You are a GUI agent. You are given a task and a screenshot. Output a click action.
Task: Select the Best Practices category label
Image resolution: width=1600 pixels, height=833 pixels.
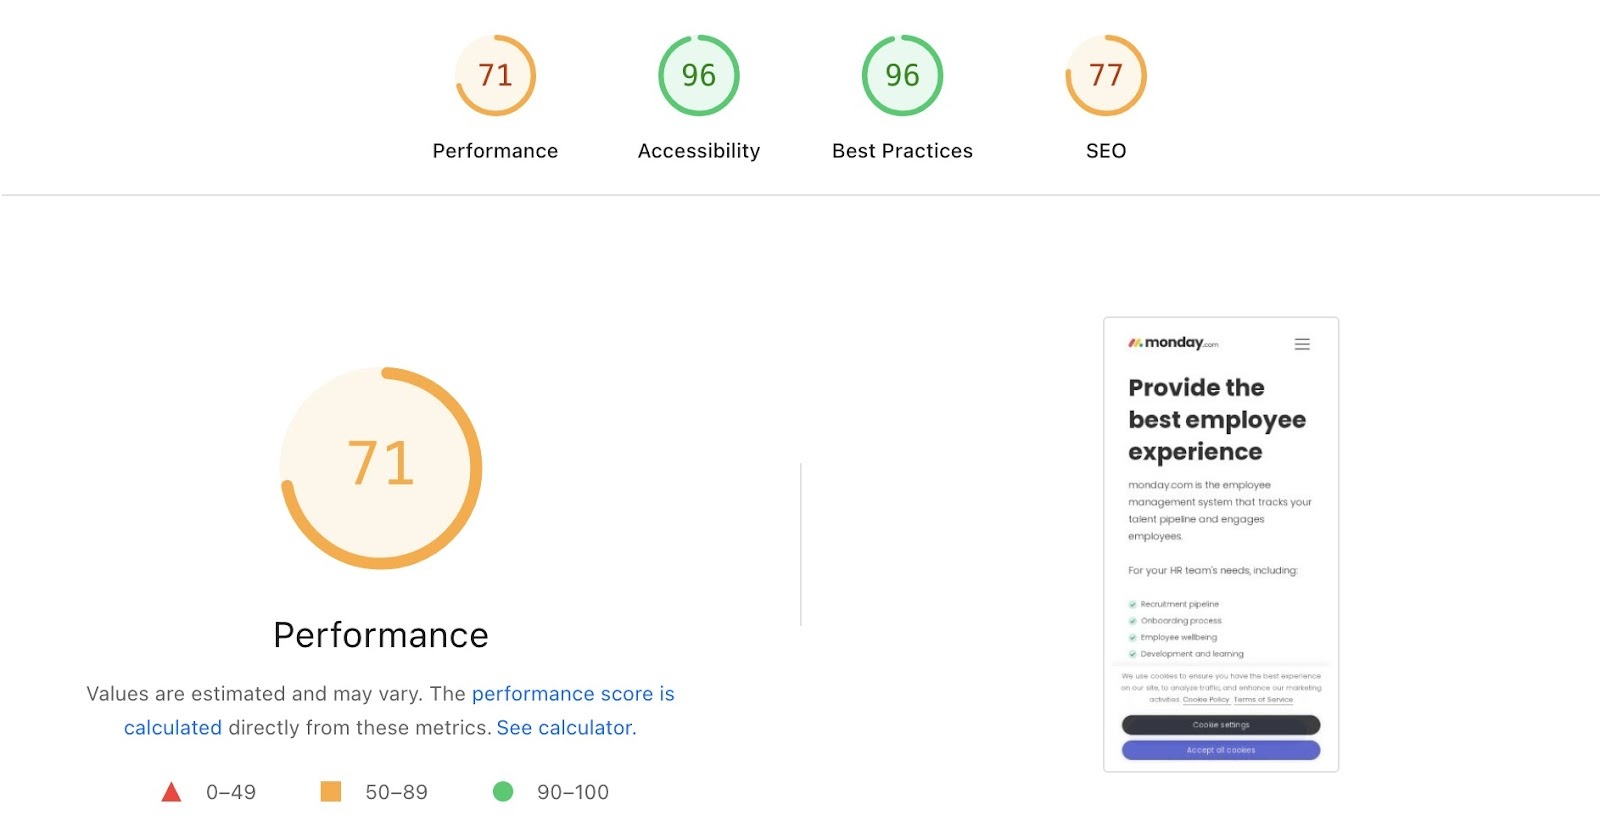pyautogui.click(x=901, y=150)
